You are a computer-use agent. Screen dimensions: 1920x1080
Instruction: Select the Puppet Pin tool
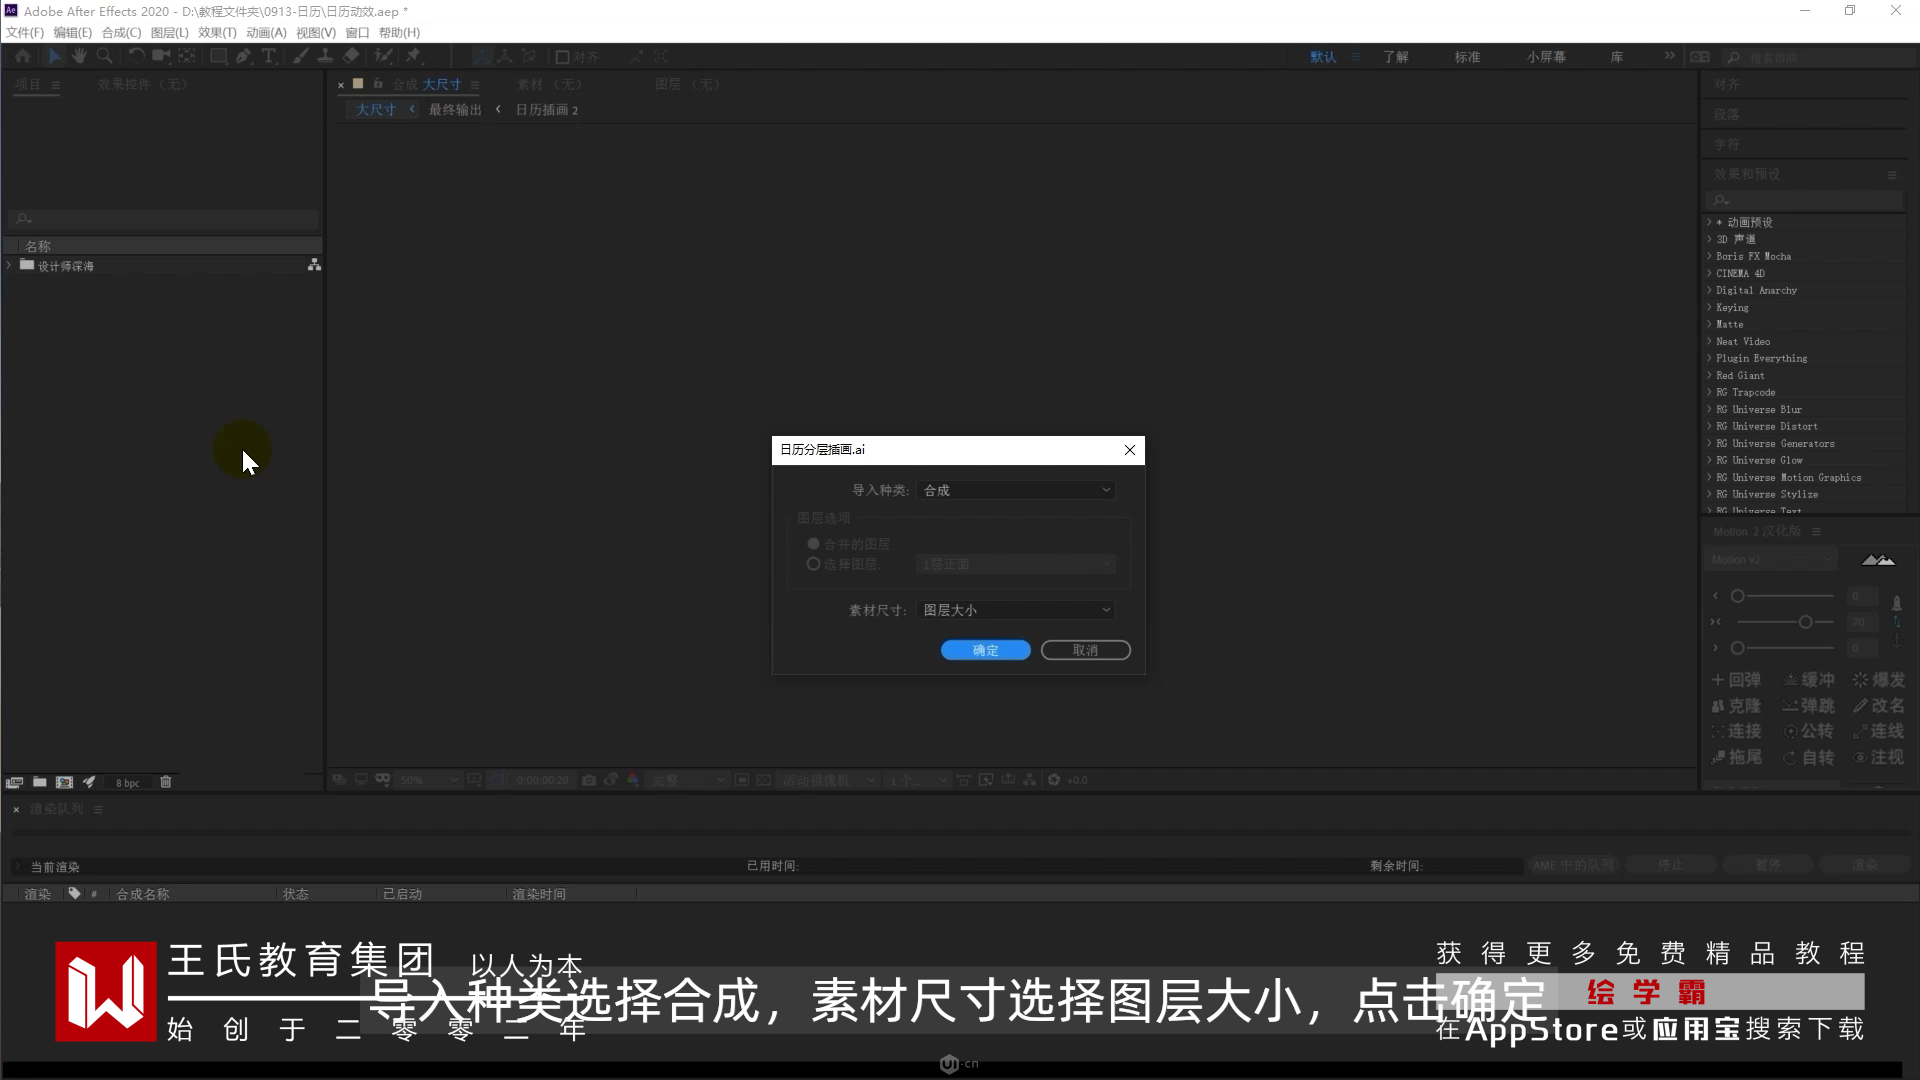tap(413, 57)
